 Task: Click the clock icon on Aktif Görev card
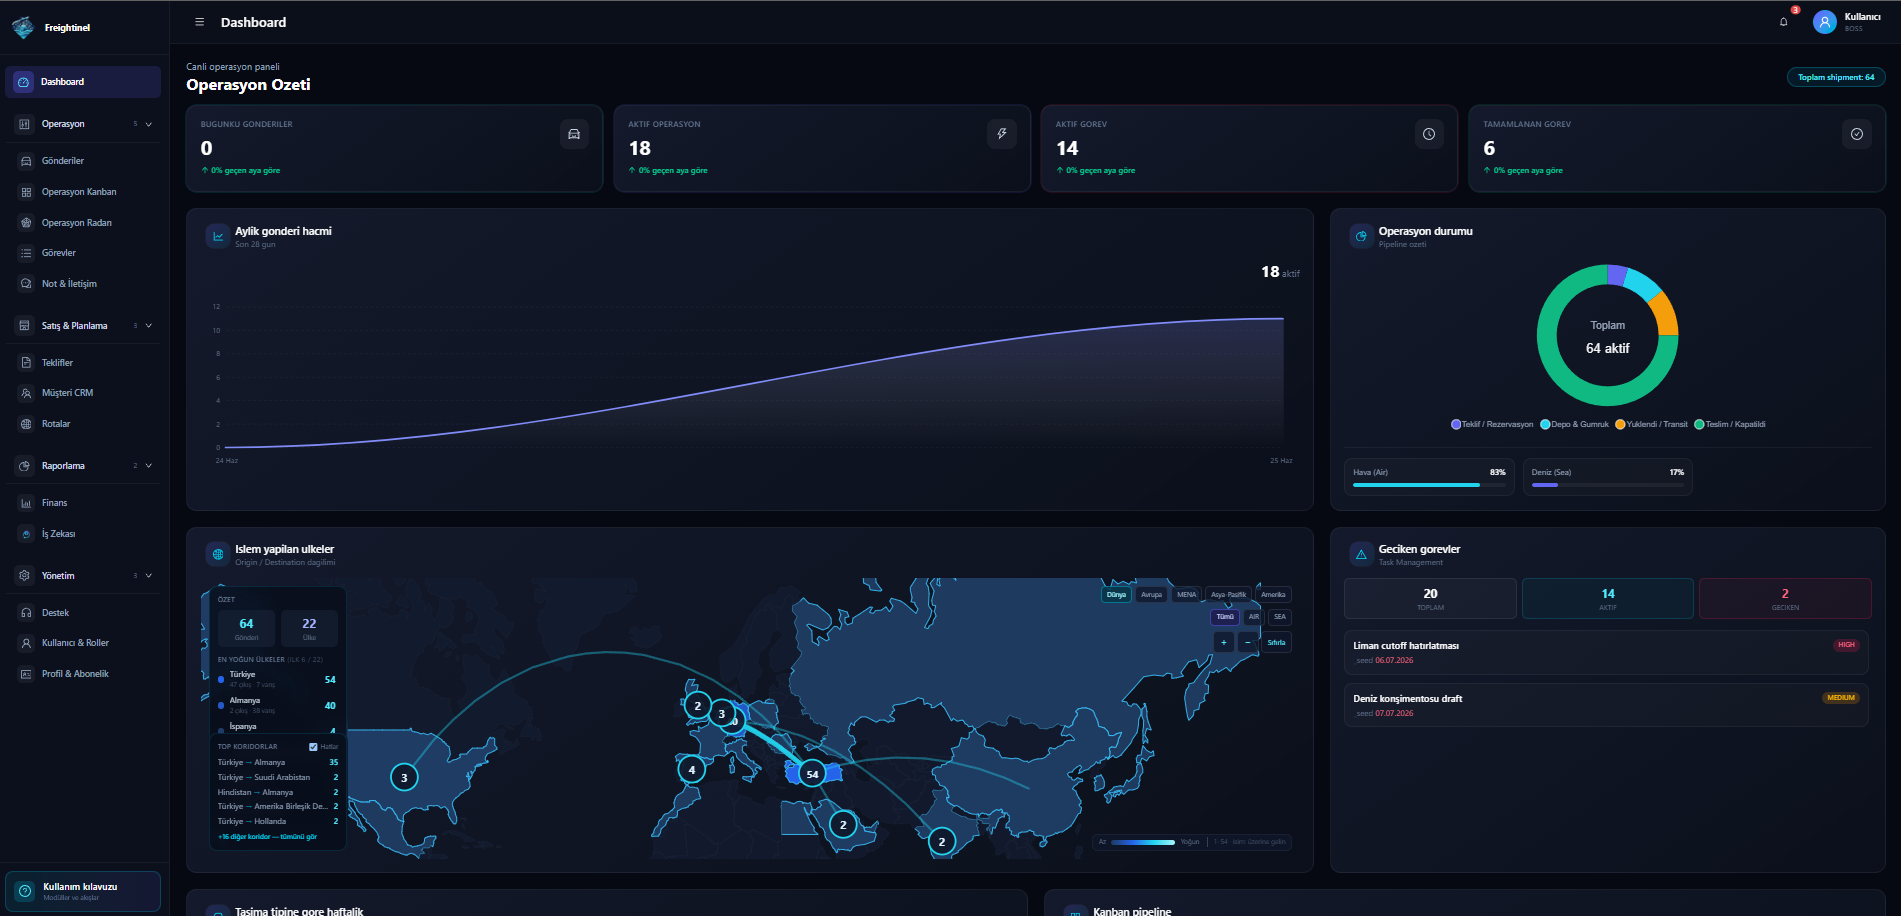point(1429,134)
